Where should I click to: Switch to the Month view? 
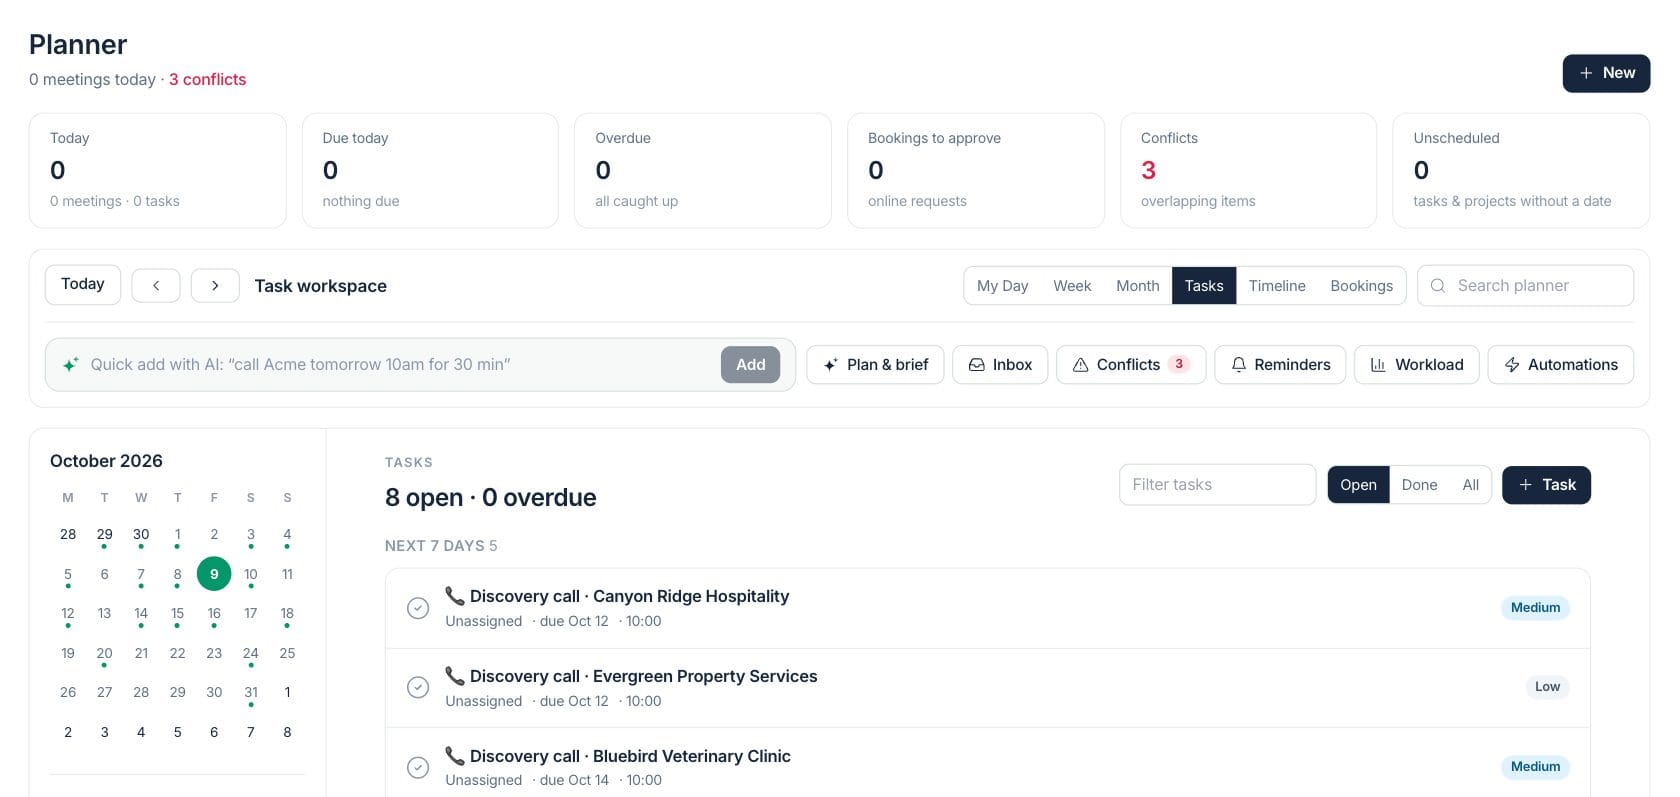[x=1137, y=286]
